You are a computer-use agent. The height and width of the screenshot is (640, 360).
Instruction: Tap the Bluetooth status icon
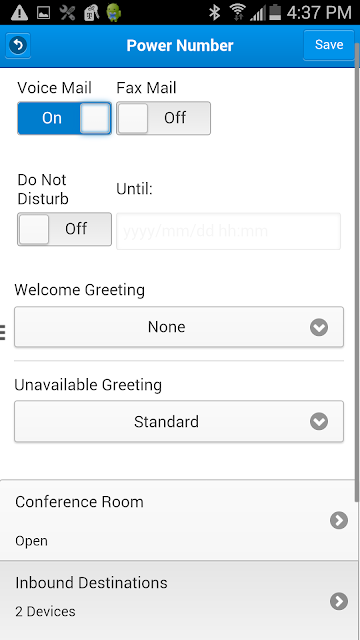pos(214,12)
